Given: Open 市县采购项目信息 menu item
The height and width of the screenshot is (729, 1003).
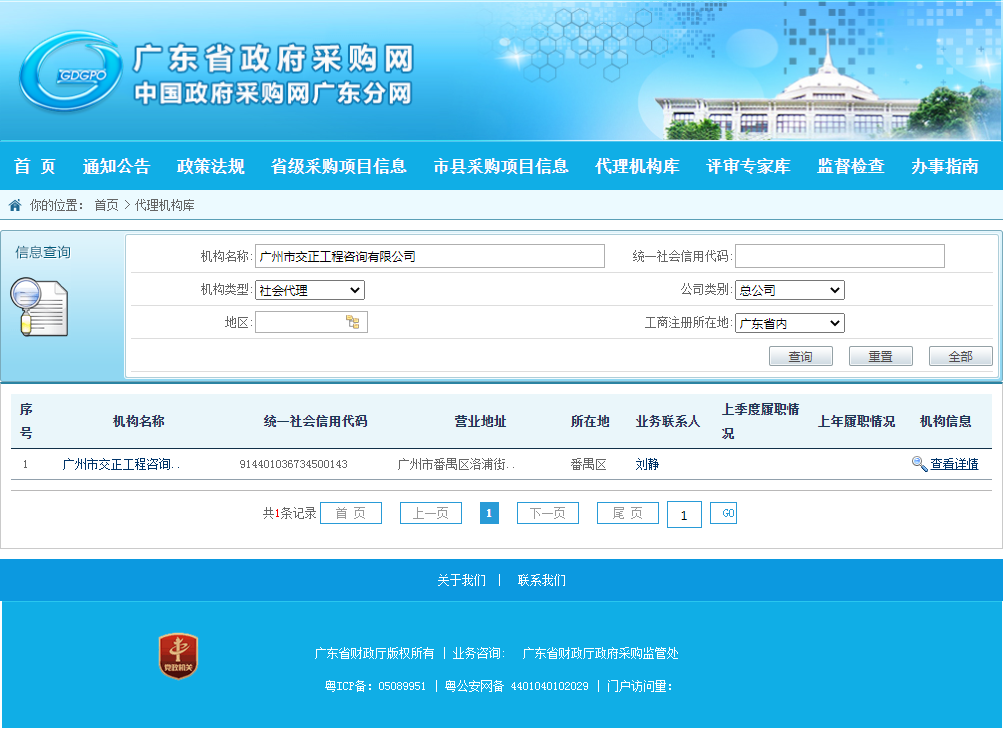Looking at the screenshot, I should click(501, 166).
